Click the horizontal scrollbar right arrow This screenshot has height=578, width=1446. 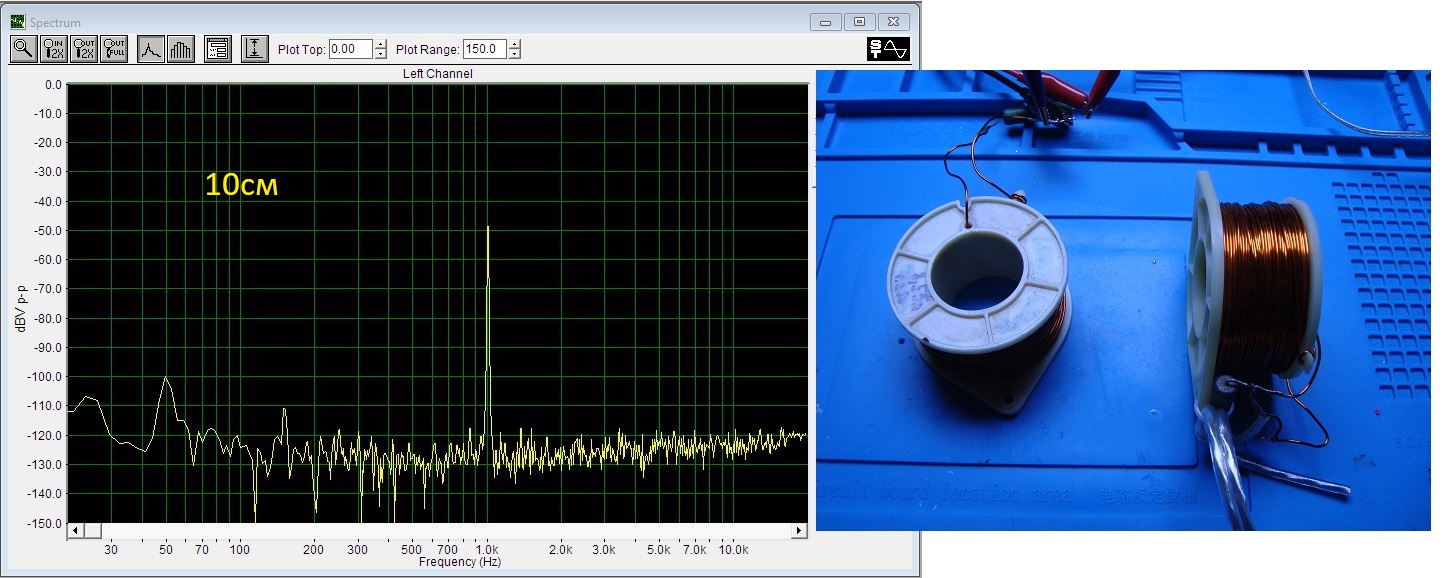[x=799, y=530]
